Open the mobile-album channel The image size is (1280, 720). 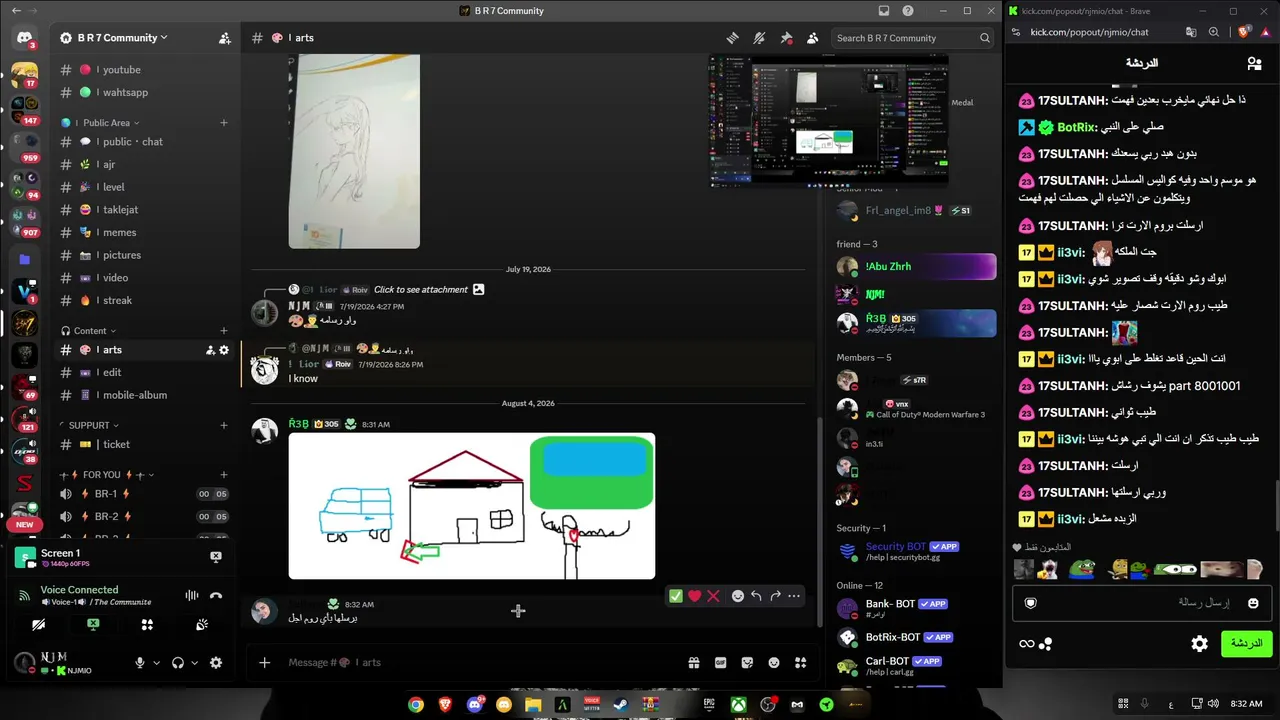(x=145, y=395)
